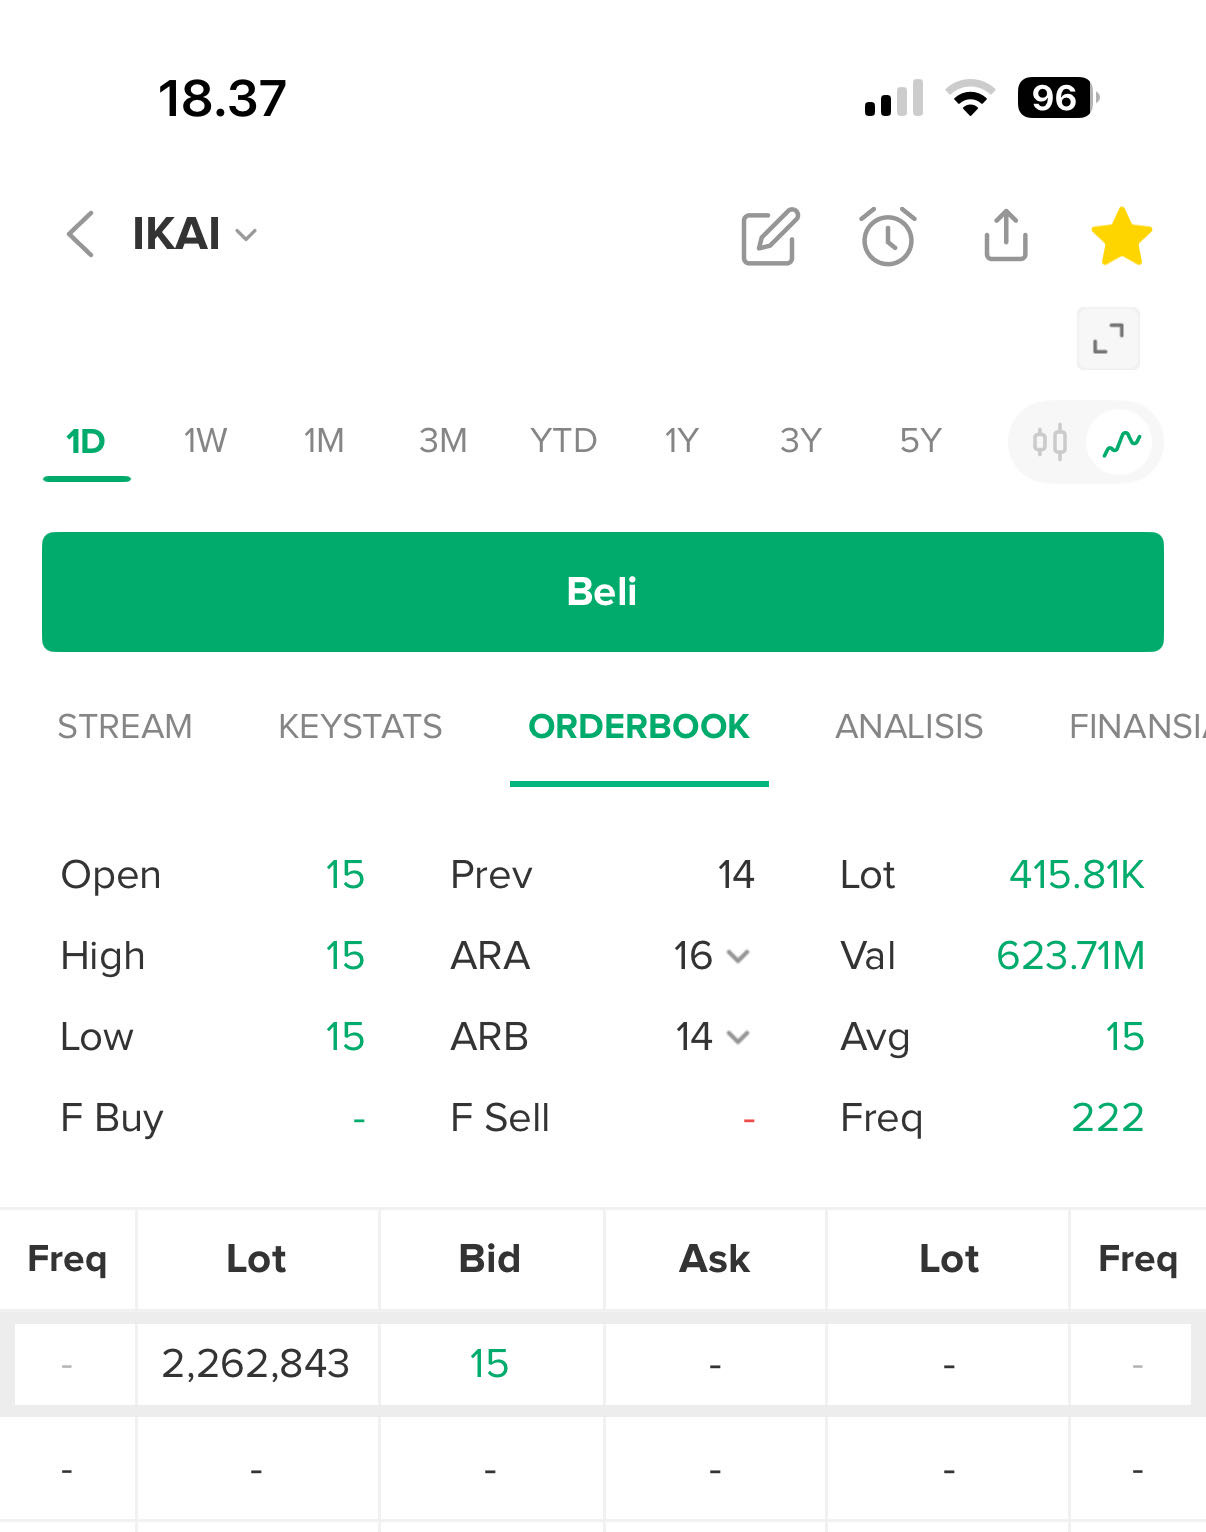The width and height of the screenshot is (1206, 1532).
Task: Set a price alert with alarm clock icon
Action: click(x=888, y=237)
